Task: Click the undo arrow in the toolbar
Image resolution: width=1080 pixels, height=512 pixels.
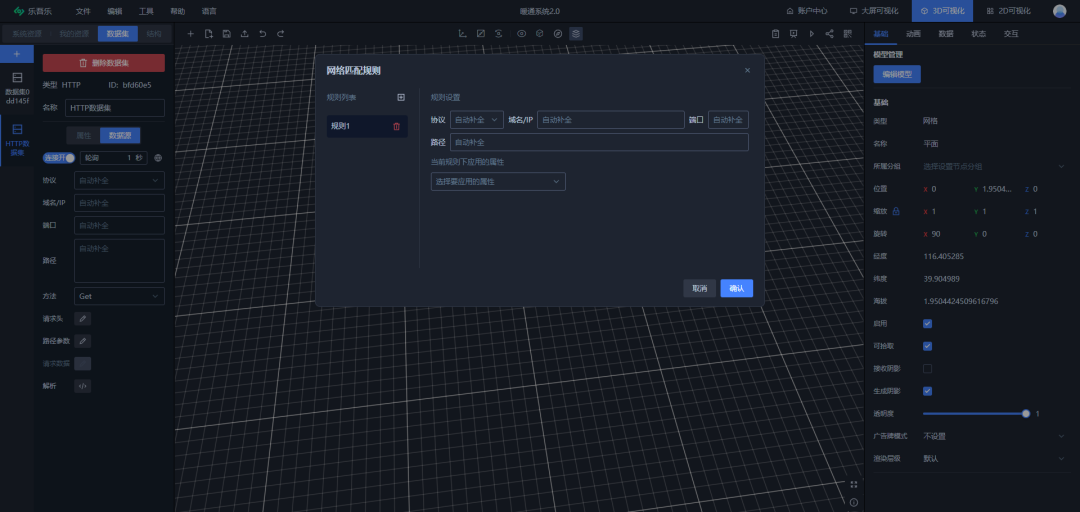Action: click(x=262, y=34)
